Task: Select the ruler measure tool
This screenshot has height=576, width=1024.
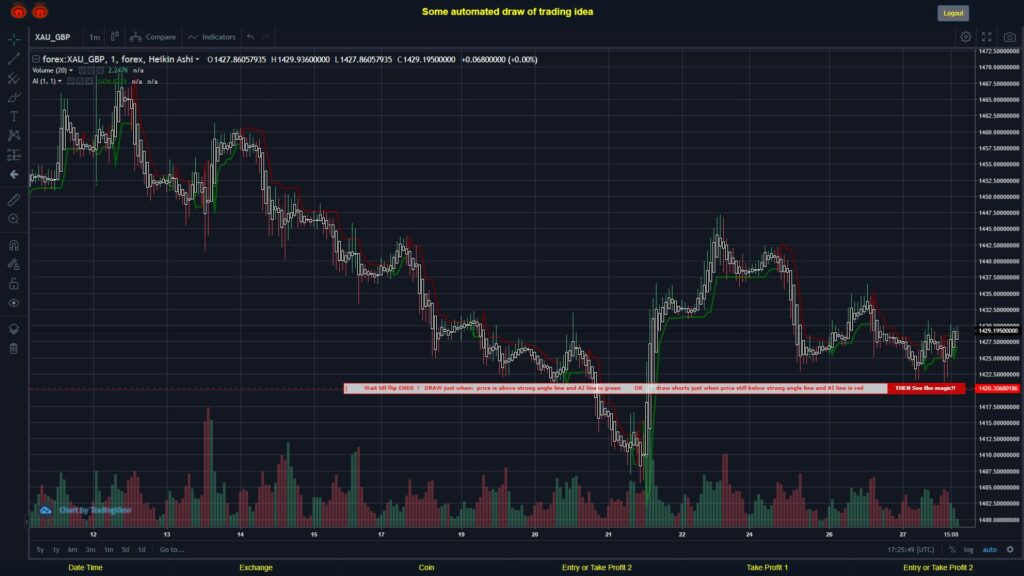Action: tap(14, 200)
